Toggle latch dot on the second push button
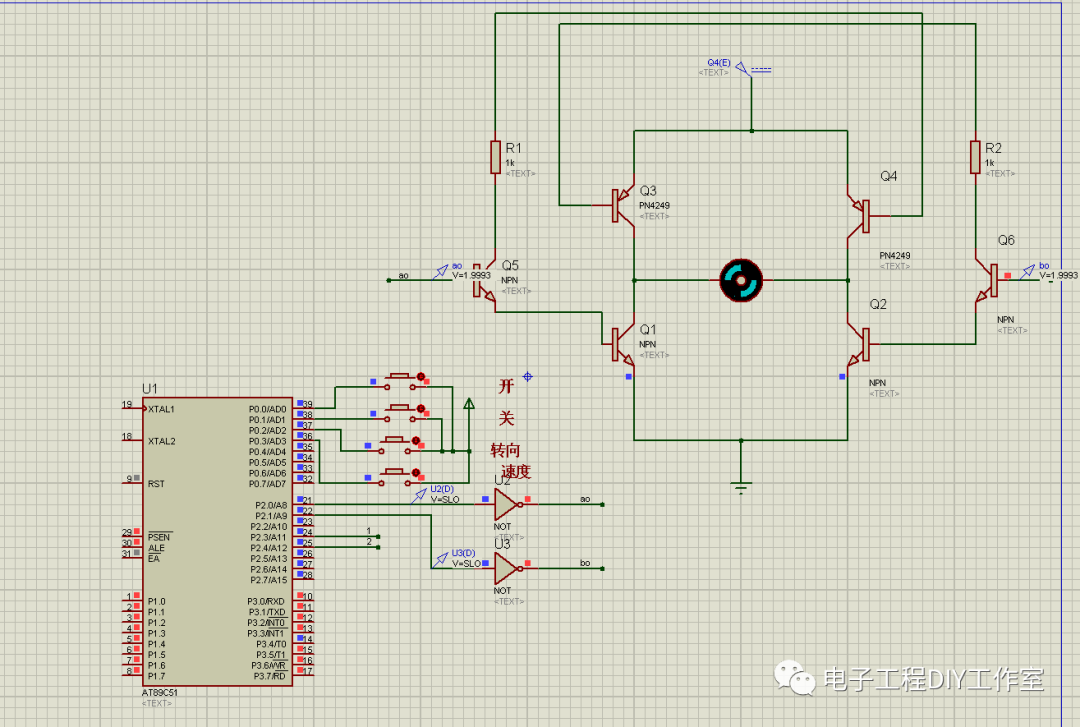 [420, 408]
